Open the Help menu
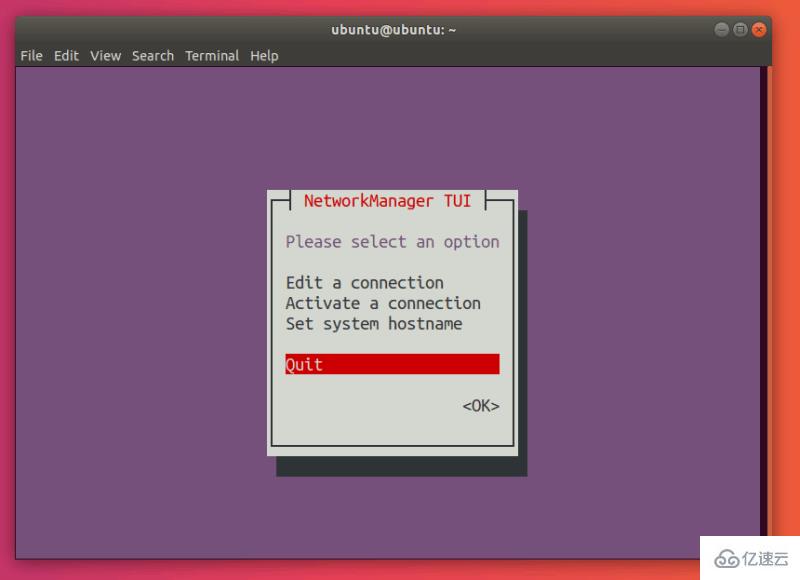The height and width of the screenshot is (580, 800). click(x=264, y=56)
